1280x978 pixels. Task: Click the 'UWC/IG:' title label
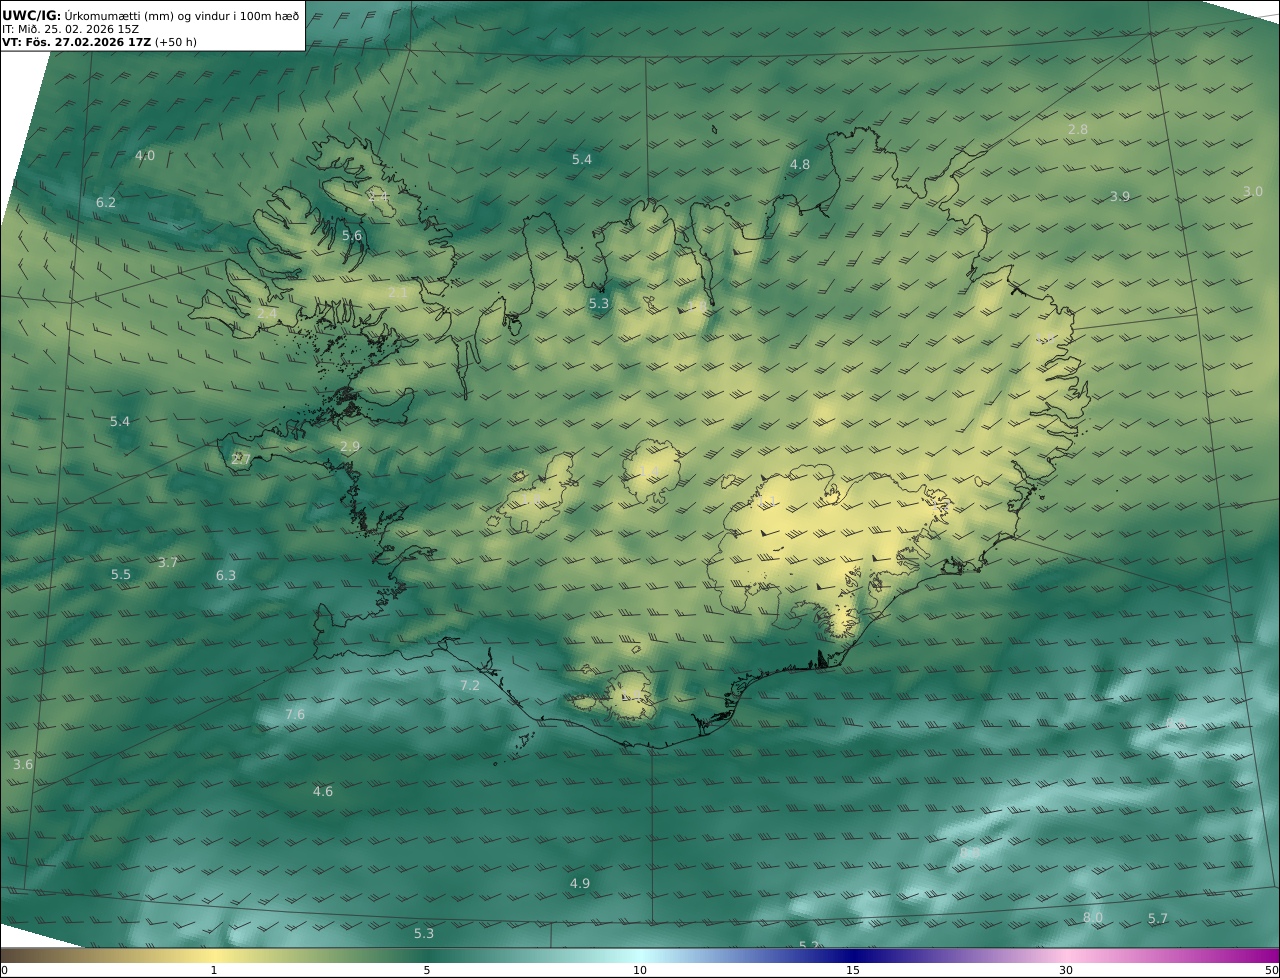pos(31,15)
